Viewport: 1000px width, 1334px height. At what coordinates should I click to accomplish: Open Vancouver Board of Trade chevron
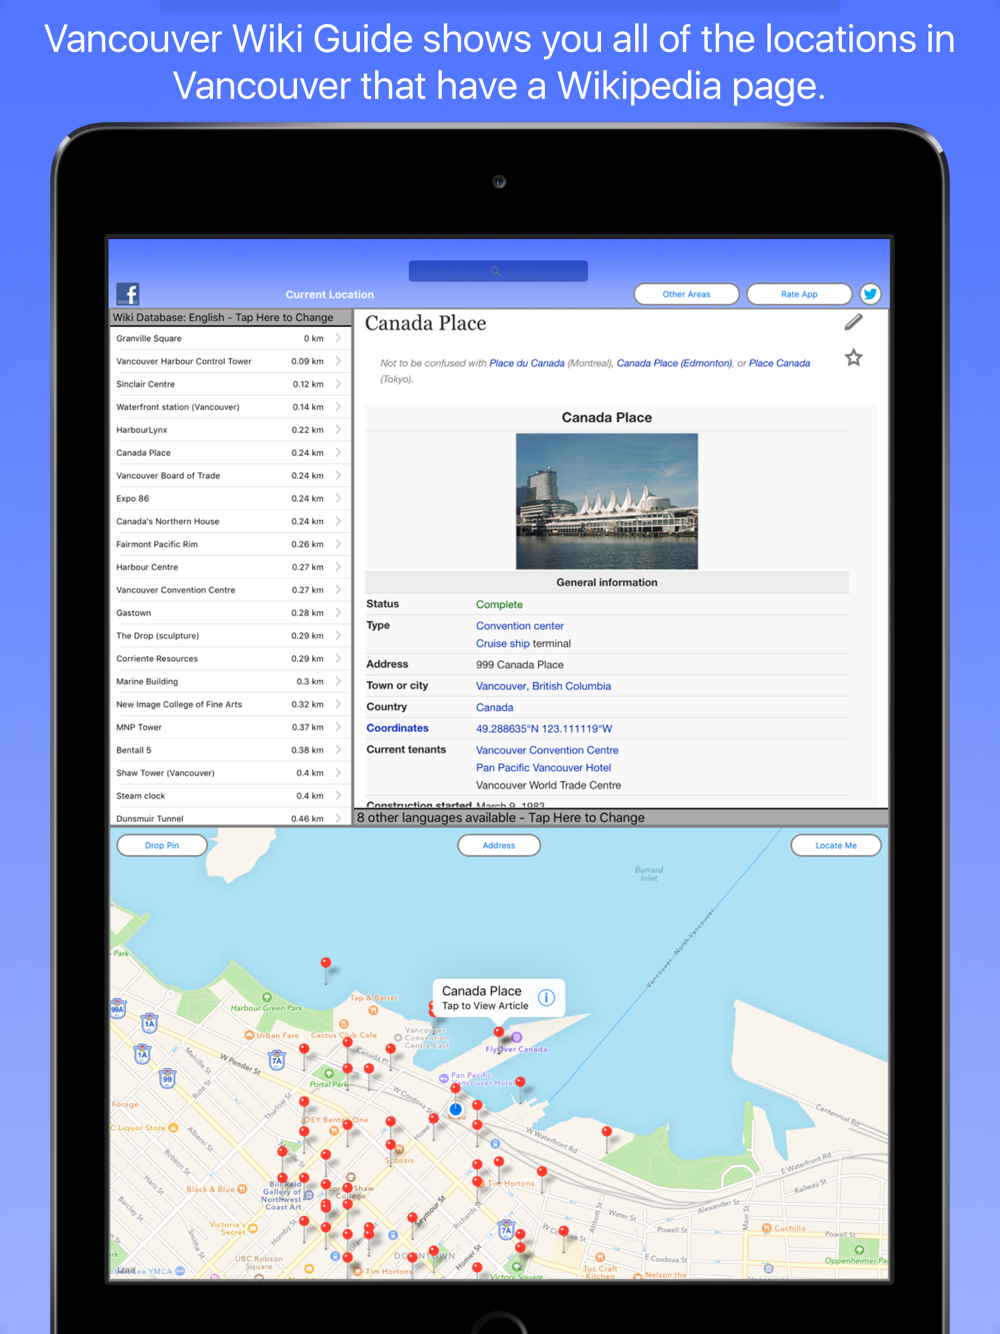338,476
